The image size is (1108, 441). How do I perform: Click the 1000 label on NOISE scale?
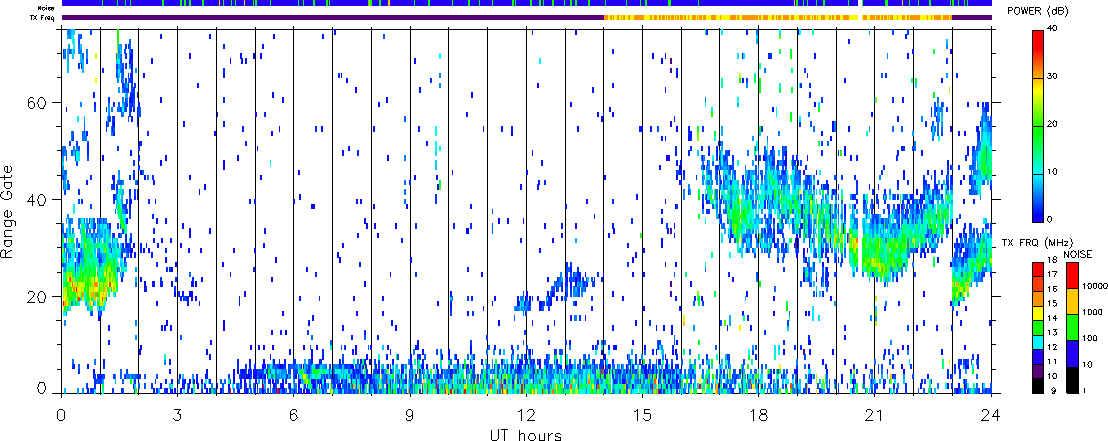point(1092,311)
